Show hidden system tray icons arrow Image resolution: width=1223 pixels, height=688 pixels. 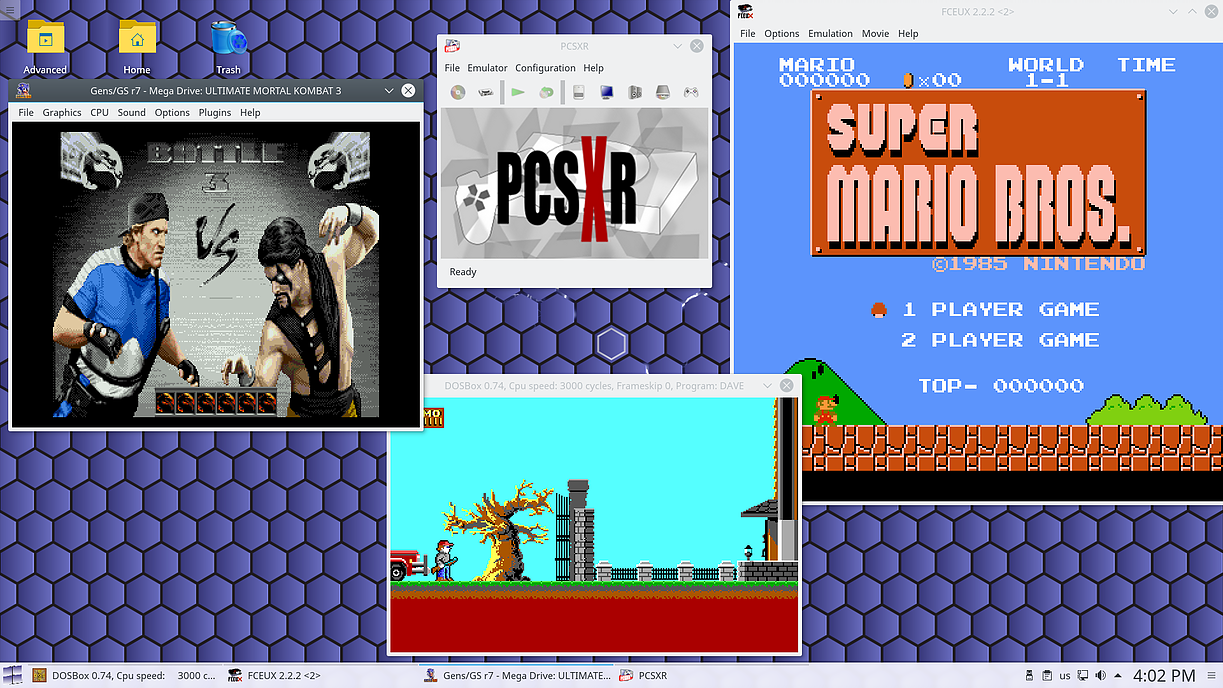pos(1119,675)
